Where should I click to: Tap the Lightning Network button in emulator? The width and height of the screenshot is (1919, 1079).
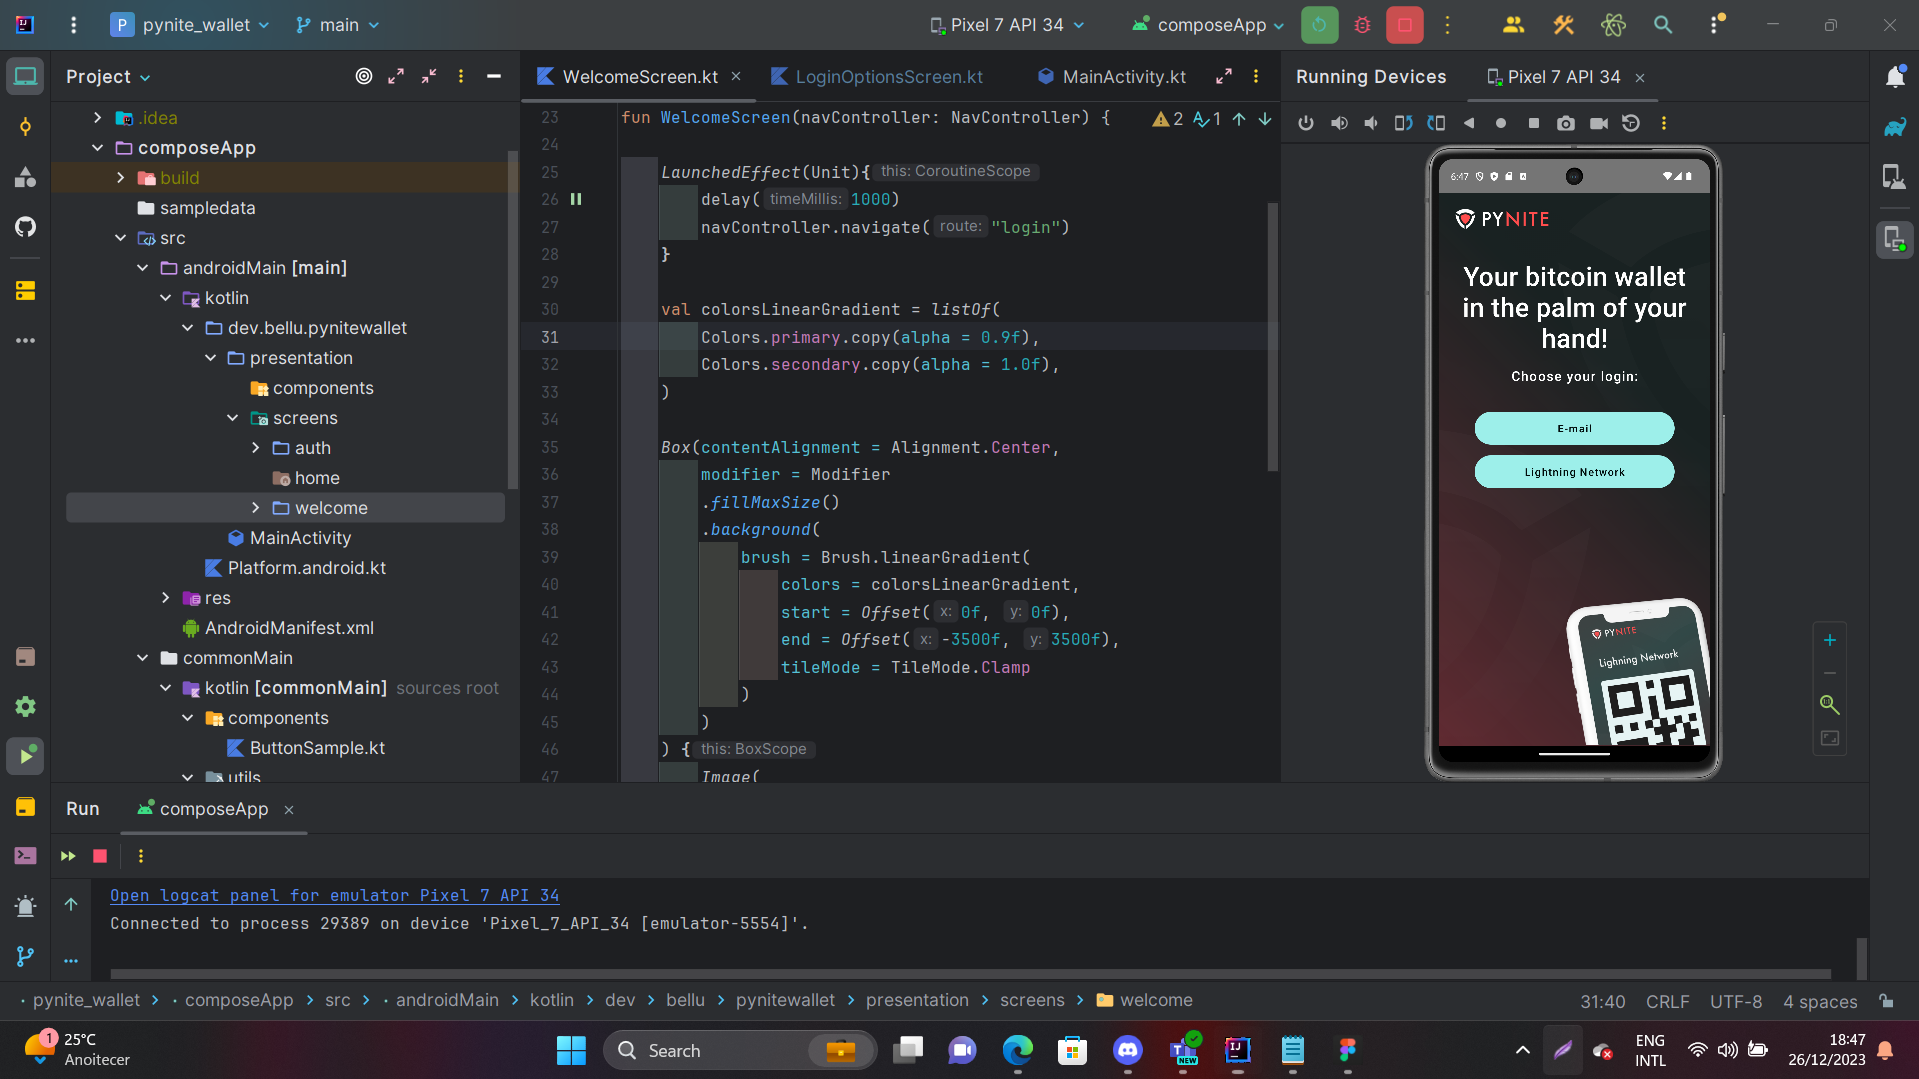(1574, 472)
